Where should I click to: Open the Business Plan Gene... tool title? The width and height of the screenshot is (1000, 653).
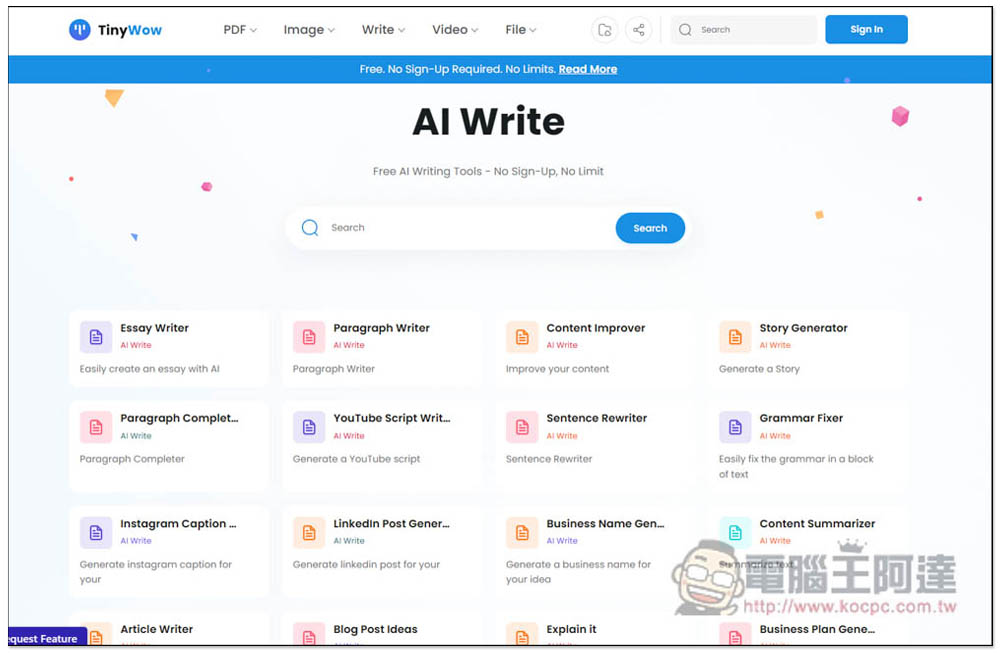point(817,629)
